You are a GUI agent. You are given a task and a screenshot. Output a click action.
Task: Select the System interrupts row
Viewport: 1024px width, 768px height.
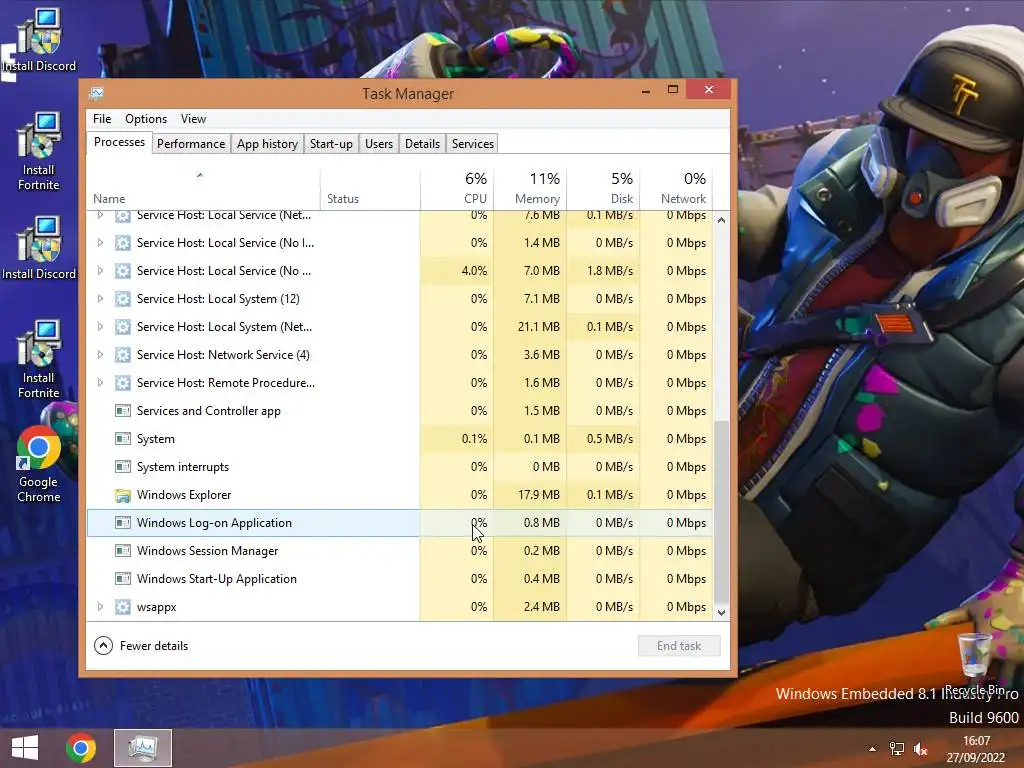tap(400, 467)
